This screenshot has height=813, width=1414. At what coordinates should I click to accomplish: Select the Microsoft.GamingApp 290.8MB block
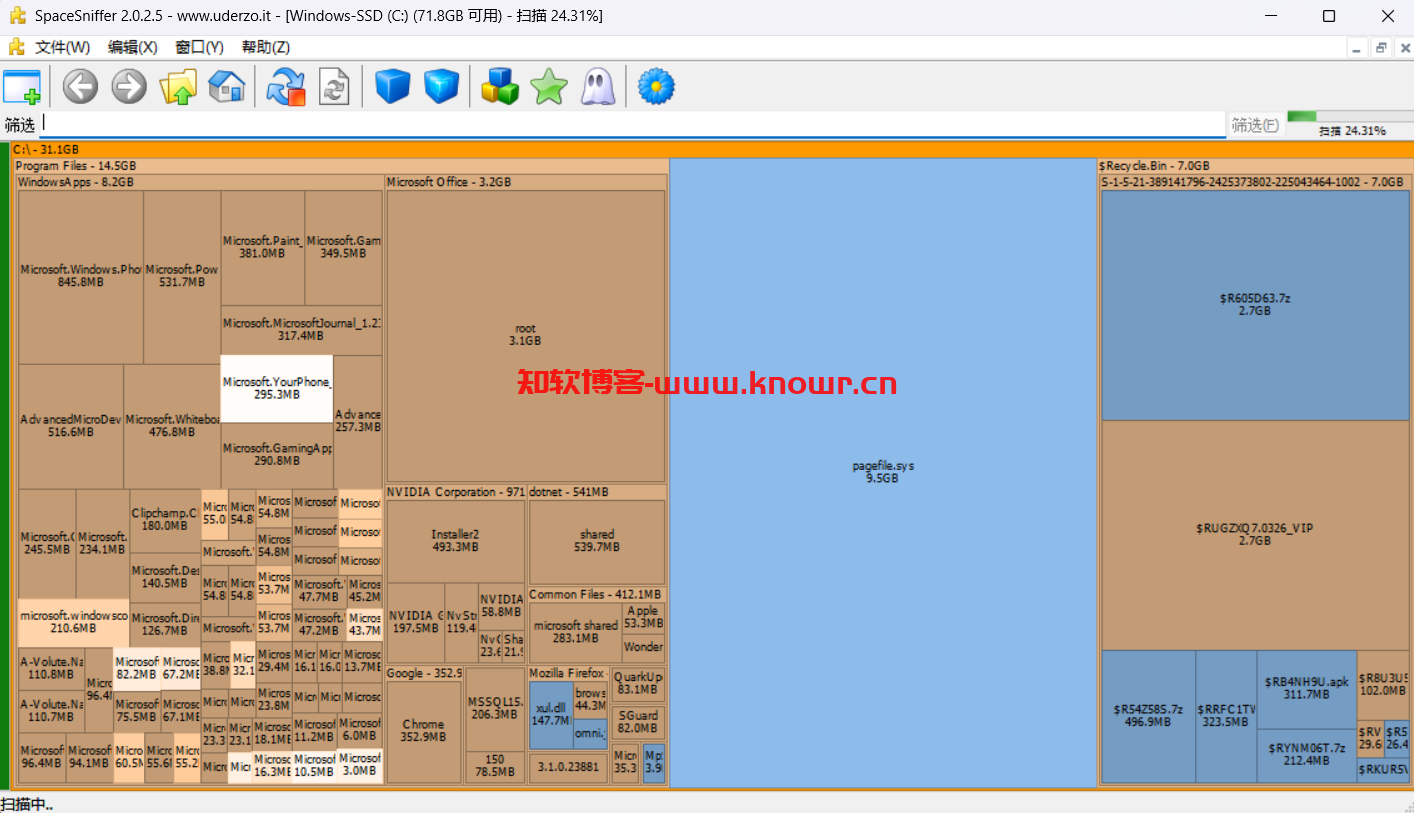[x=277, y=455]
